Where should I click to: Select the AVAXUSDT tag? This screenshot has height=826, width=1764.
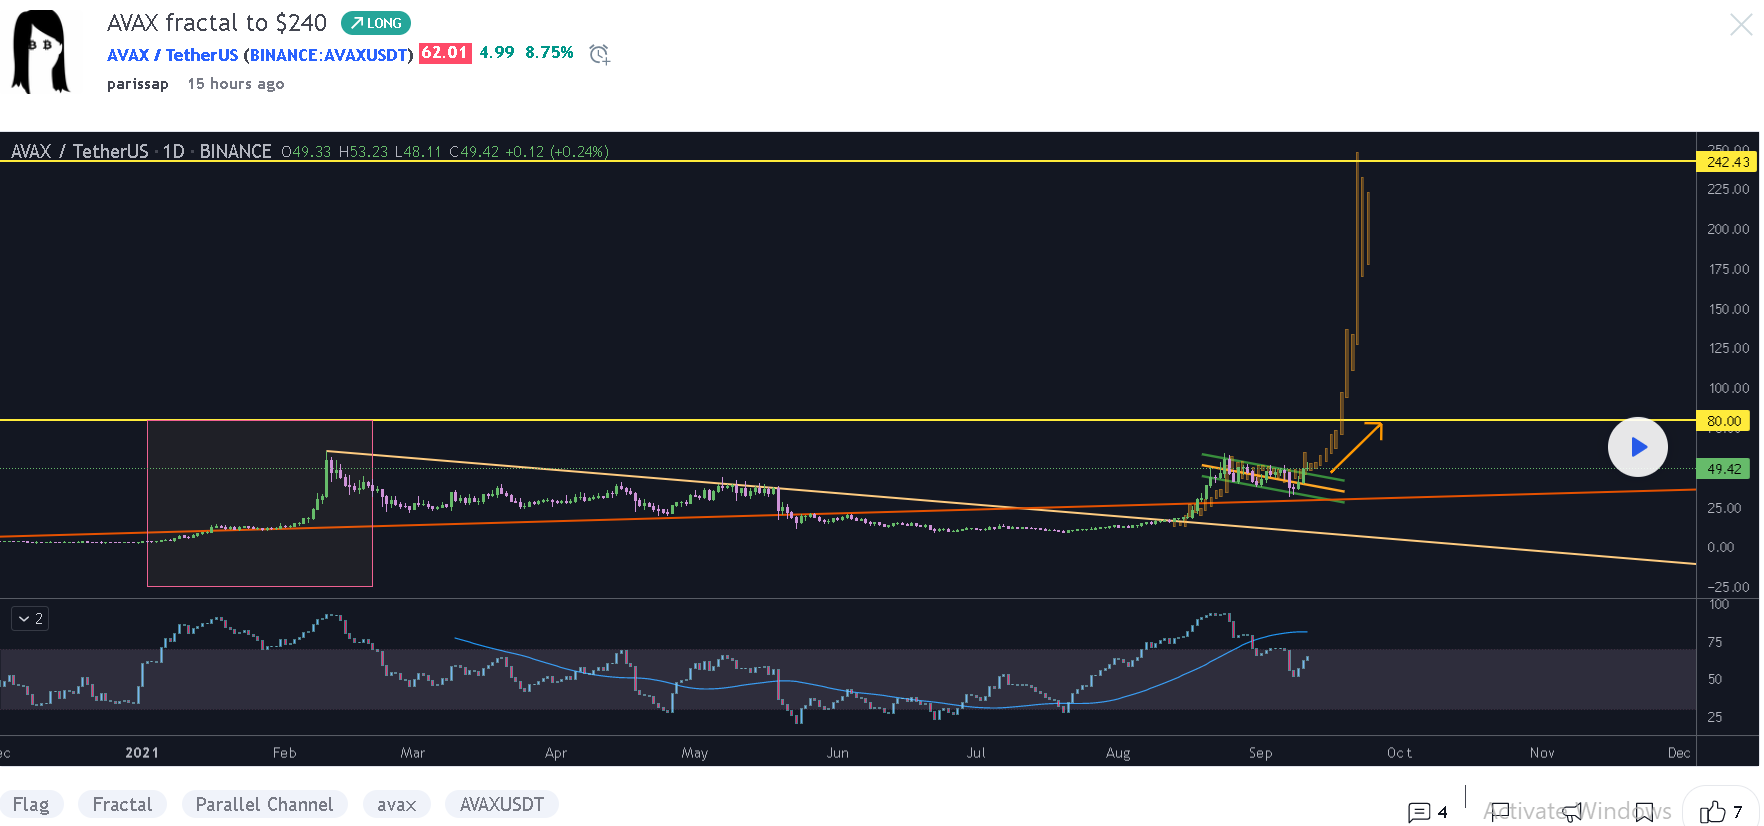pyautogui.click(x=501, y=804)
